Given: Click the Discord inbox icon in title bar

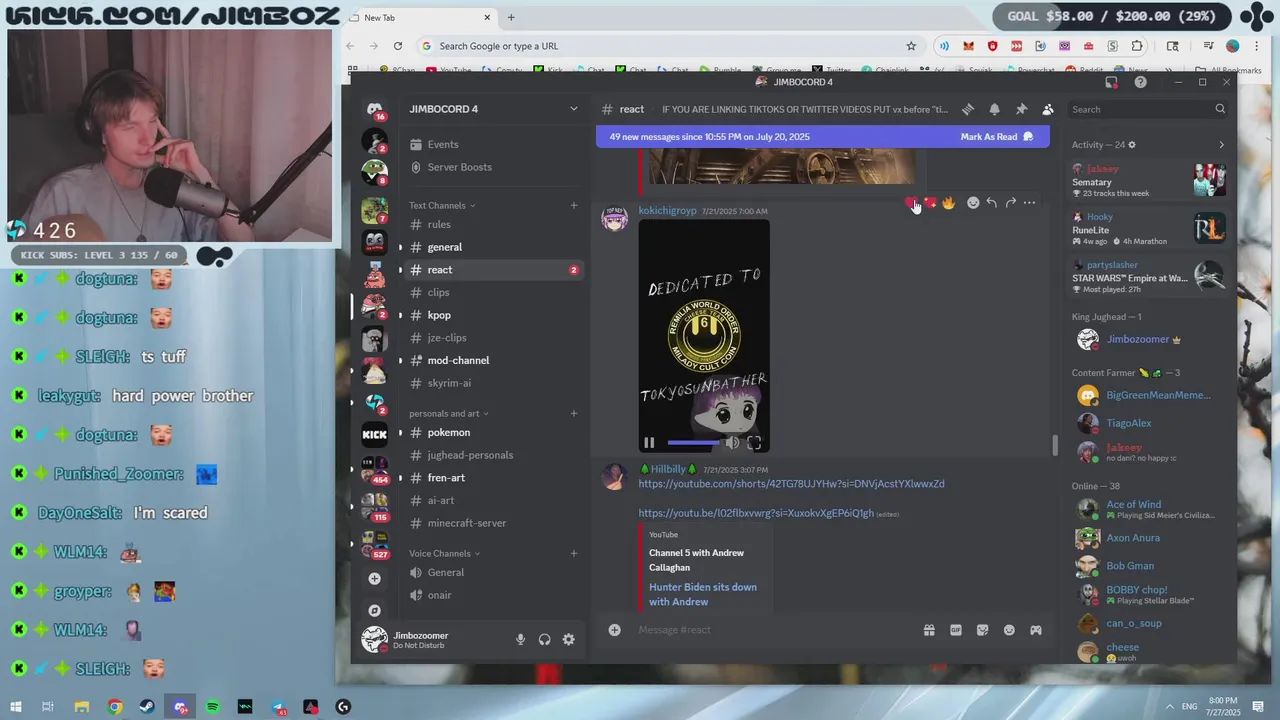Looking at the screenshot, I should tap(1111, 82).
